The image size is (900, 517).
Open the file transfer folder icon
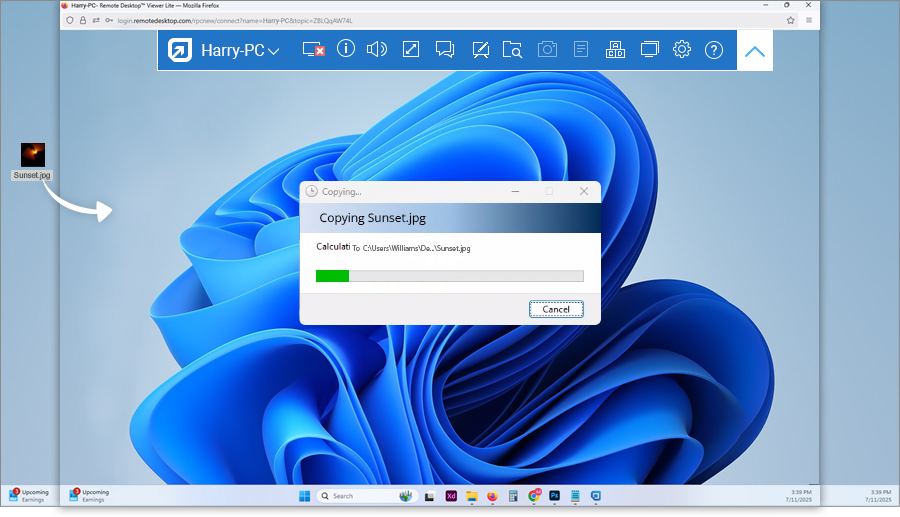[x=513, y=49]
